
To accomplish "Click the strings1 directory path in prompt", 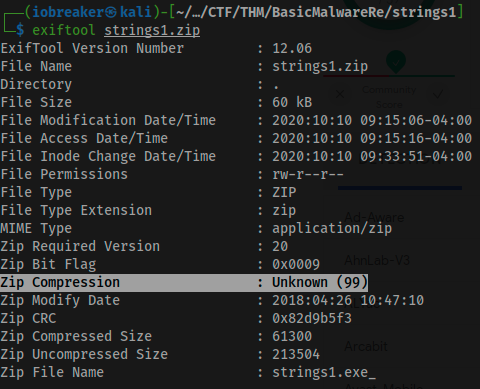I will (424, 12).
